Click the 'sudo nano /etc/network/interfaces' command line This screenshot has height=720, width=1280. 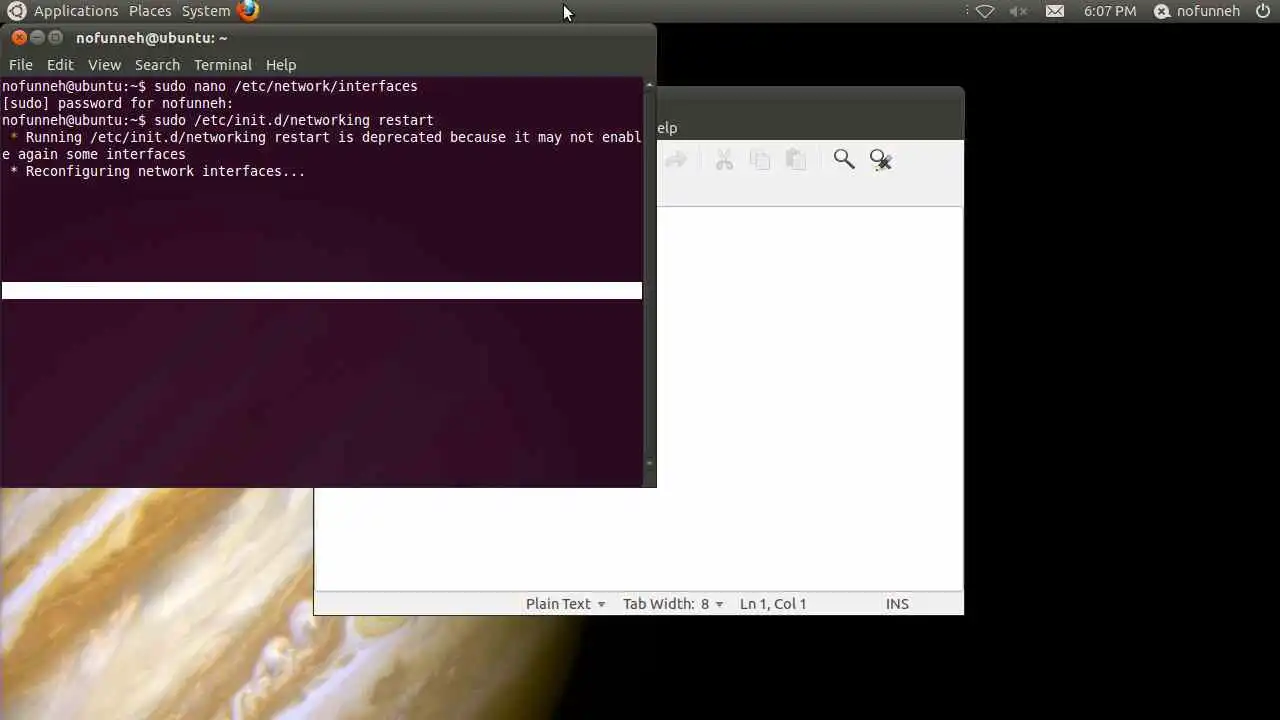point(286,86)
